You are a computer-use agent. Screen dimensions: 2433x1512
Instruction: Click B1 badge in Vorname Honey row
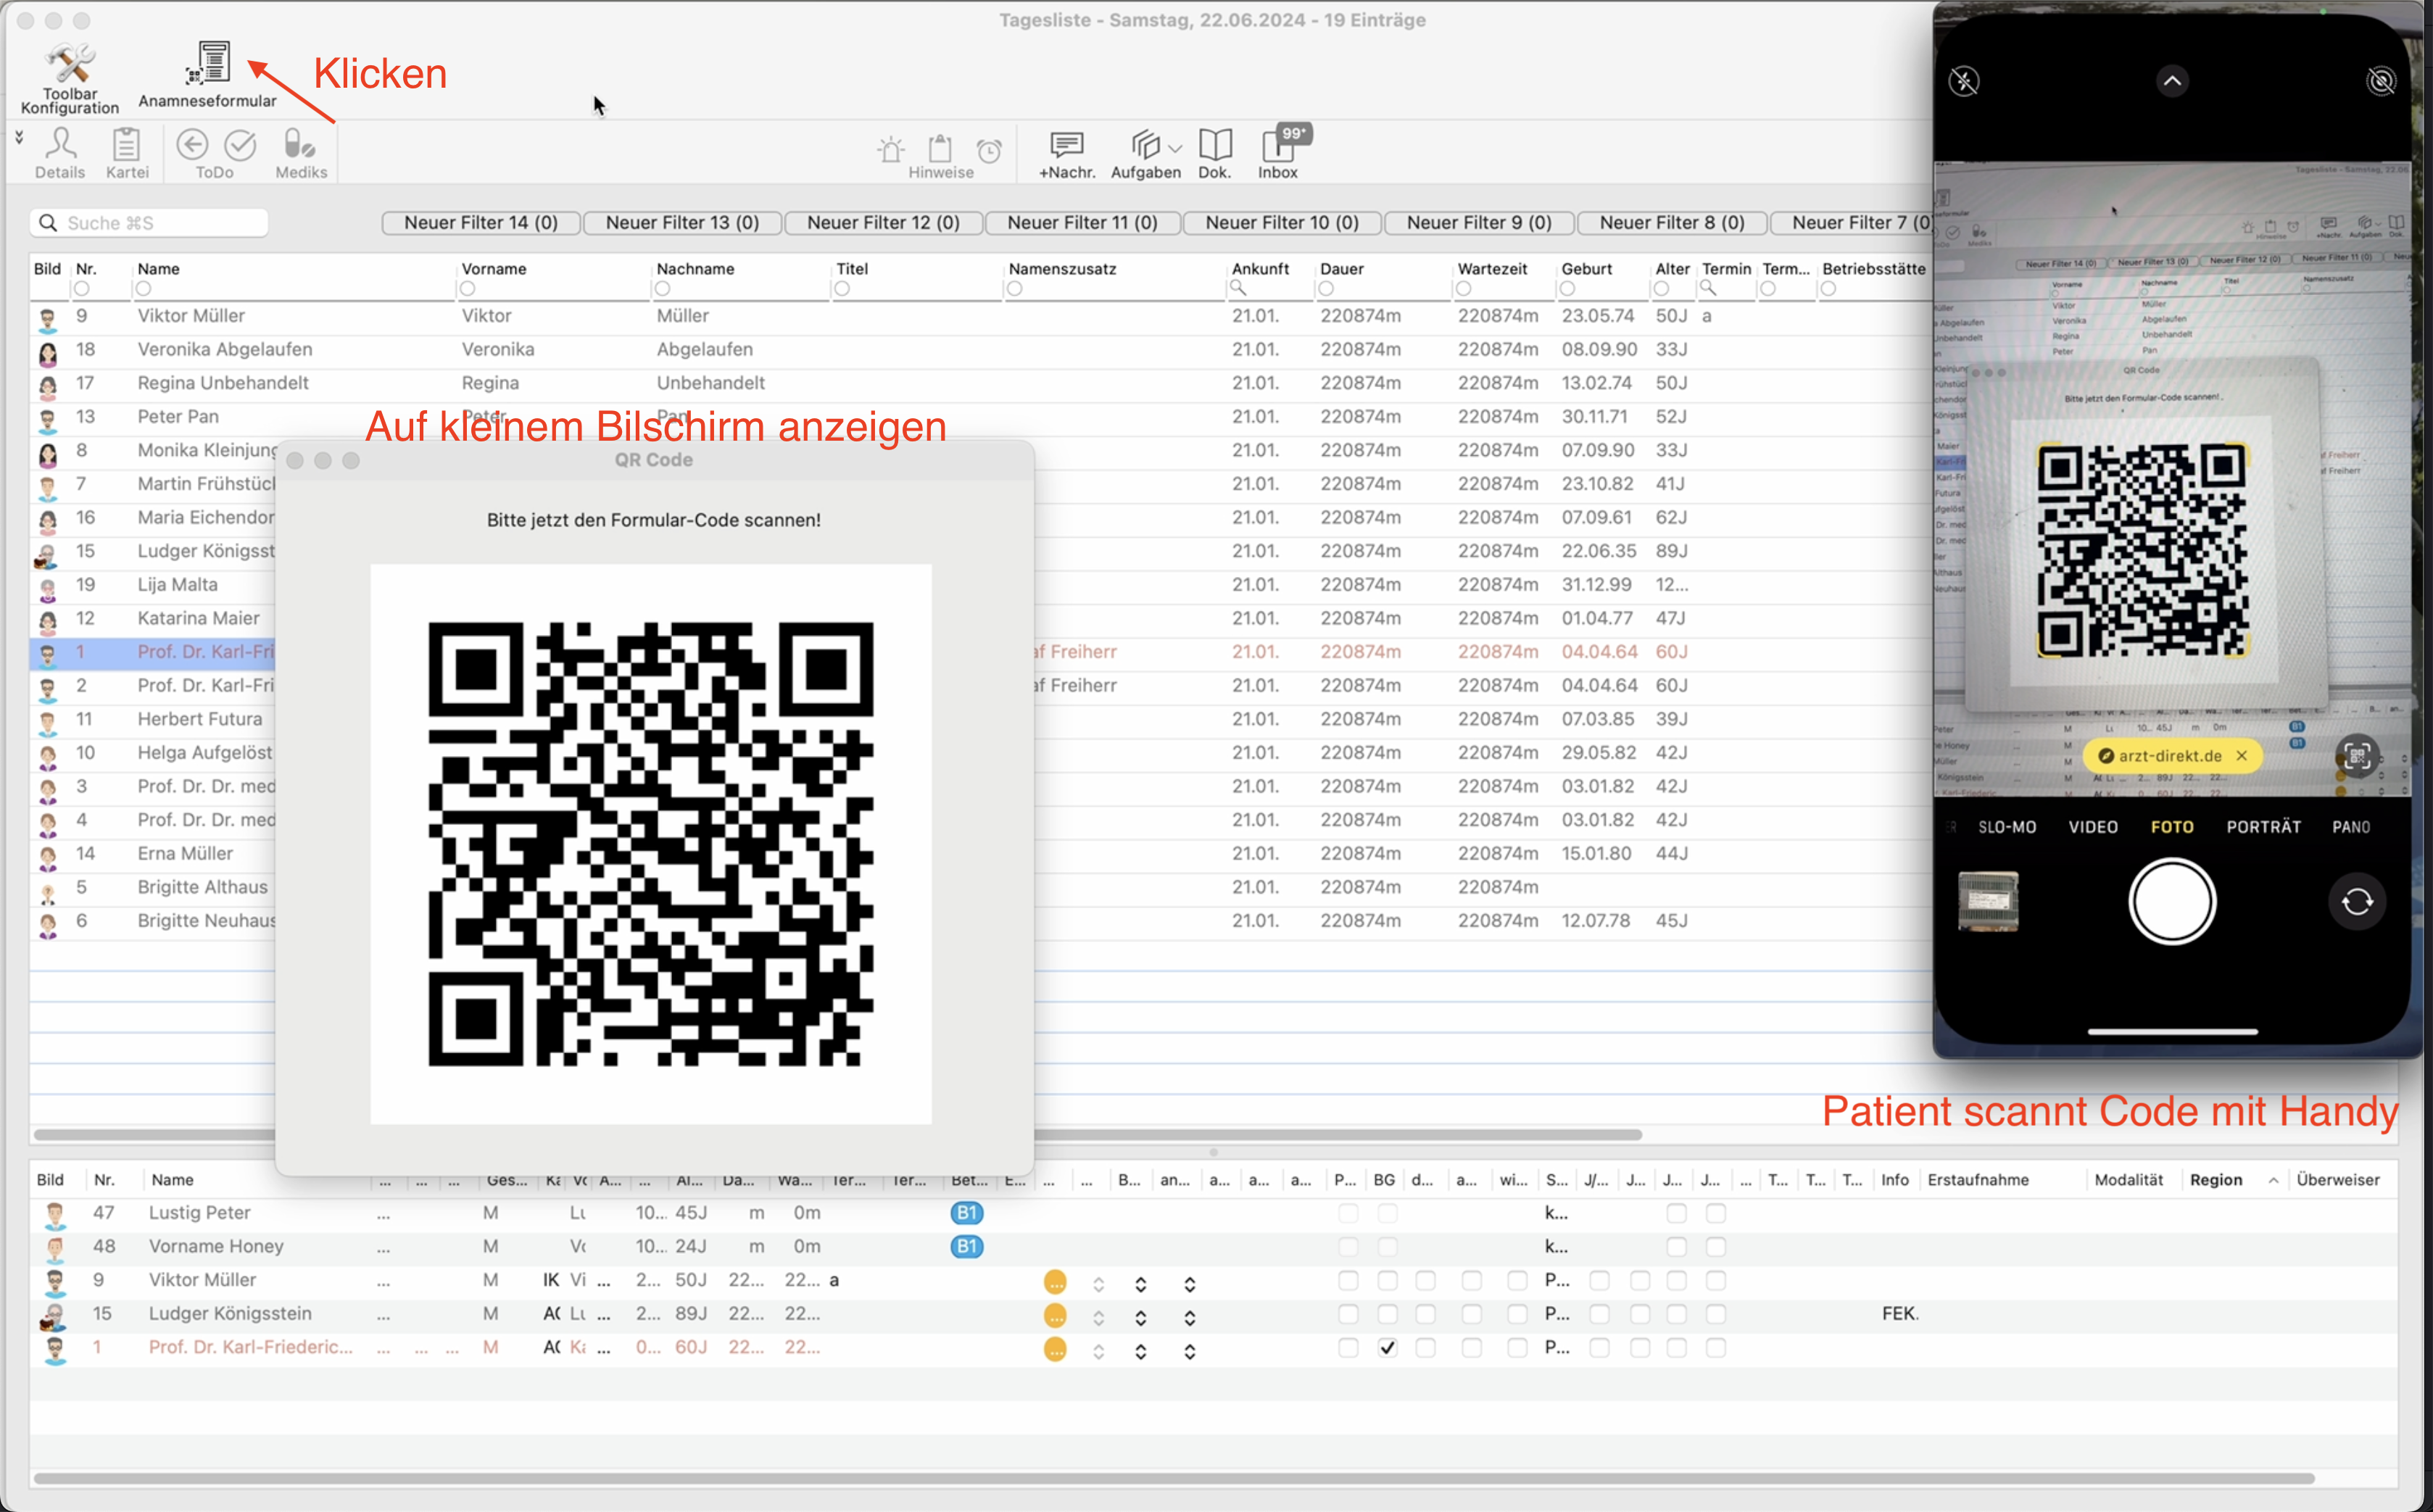[966, 1247]
